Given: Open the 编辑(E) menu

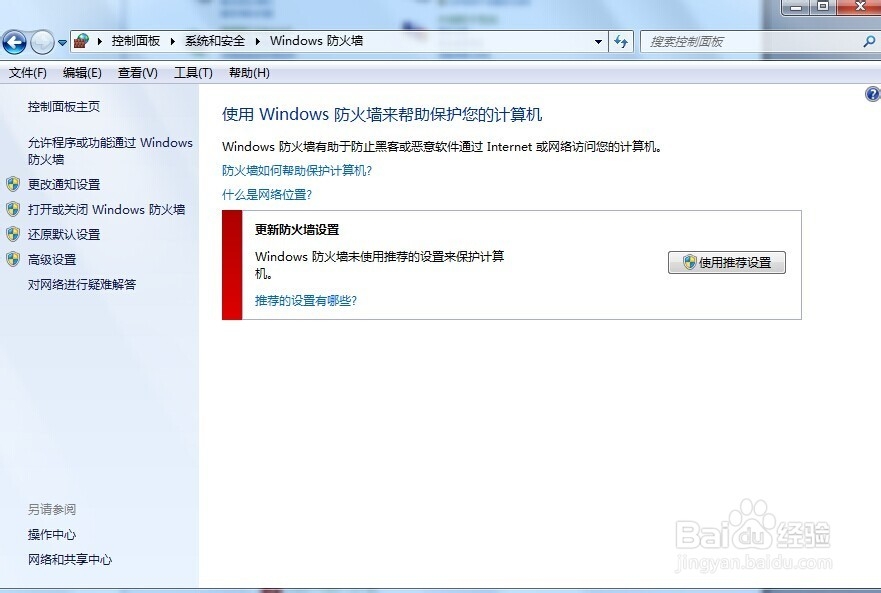Looking at the screenshot, I should [x=82, y=73].
